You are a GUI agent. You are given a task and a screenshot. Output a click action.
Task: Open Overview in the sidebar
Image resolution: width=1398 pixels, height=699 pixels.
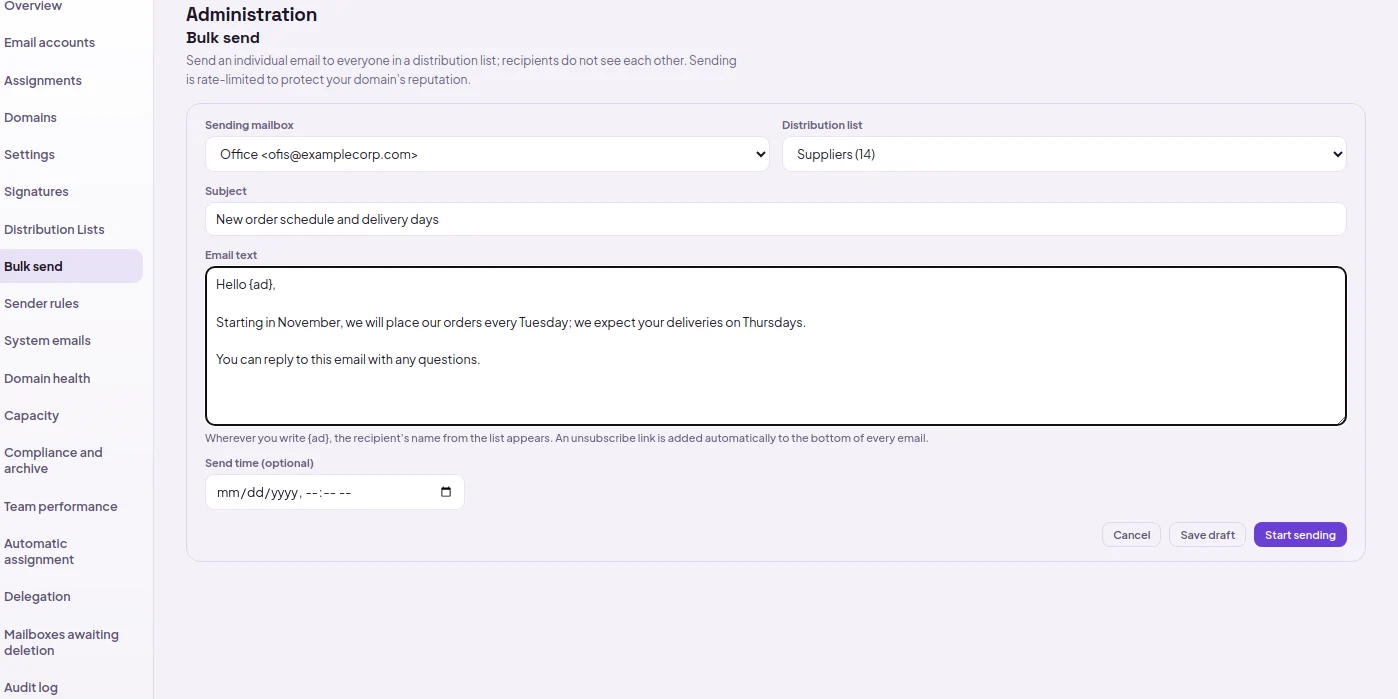point(33,6)
